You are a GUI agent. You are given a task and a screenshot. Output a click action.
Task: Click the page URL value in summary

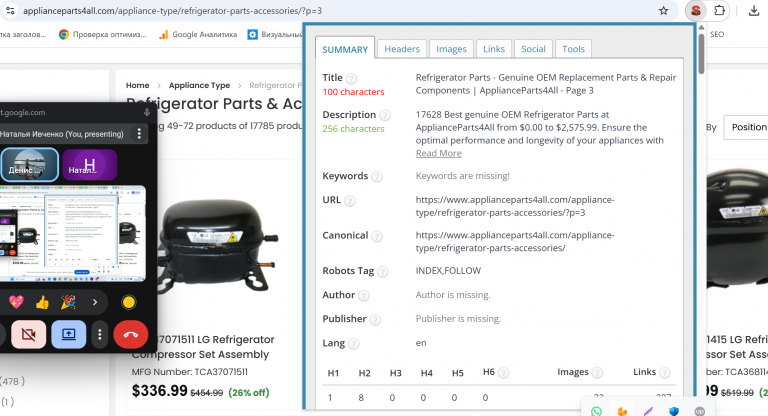point(515,206)
